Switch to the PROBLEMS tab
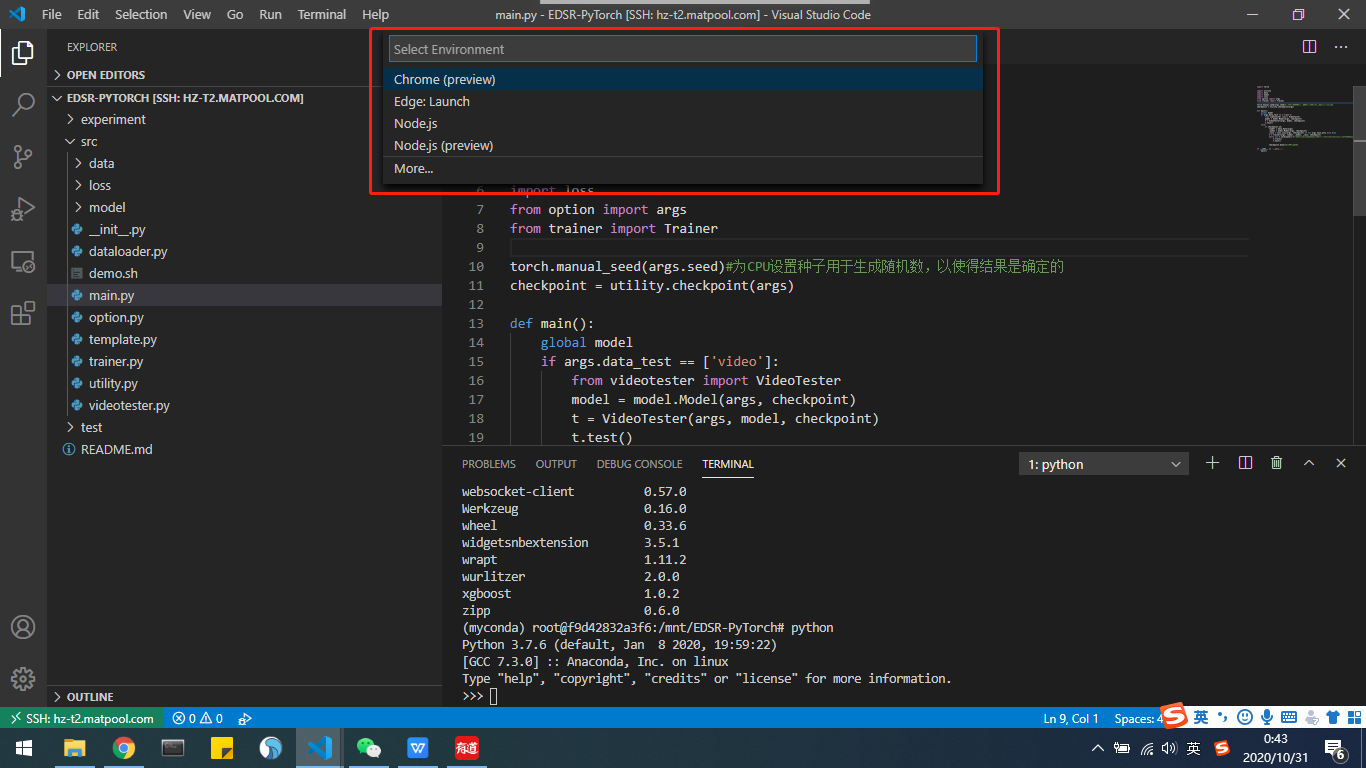The height and width of the screenshot is (768, 1366). pos(489,464)
